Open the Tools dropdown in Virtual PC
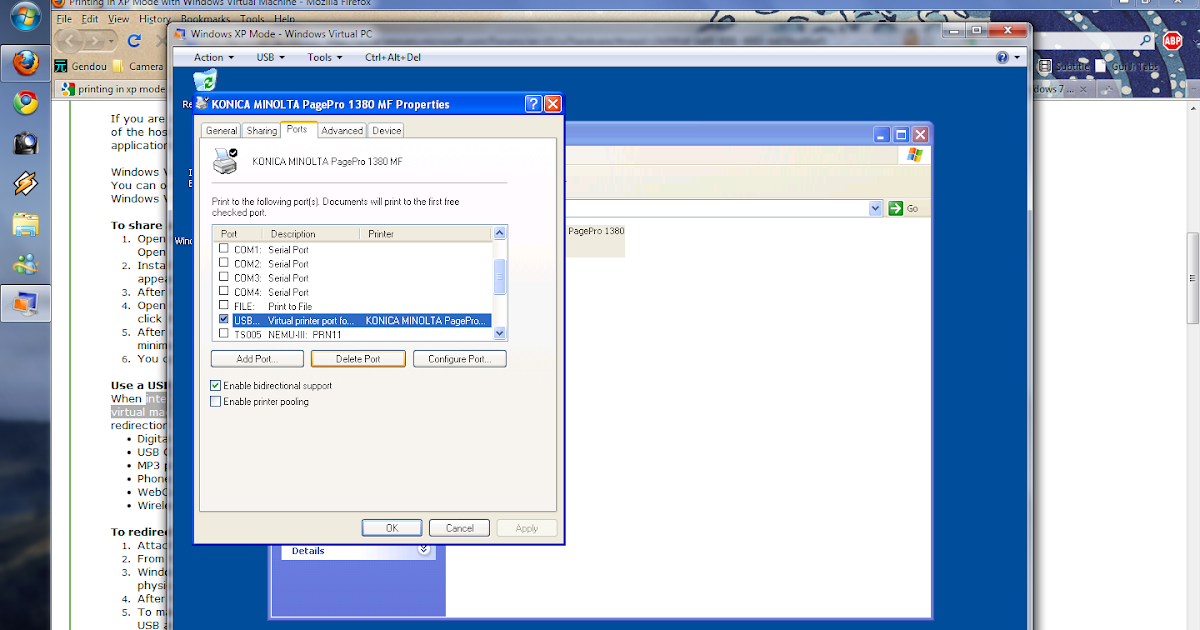The height and width of the screenshot is (630, 1200). coord(325,57)
